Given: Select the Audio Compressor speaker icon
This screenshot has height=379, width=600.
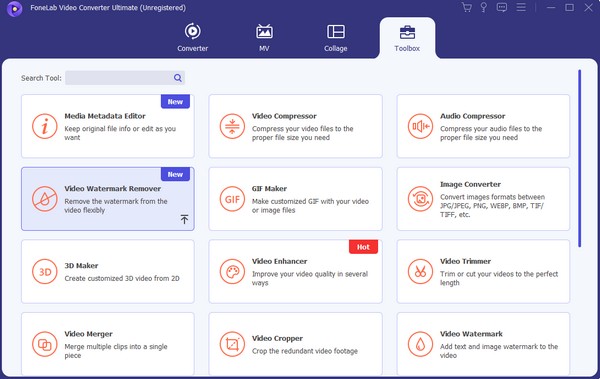Looking at the screenshot, I should click(420, 126).
